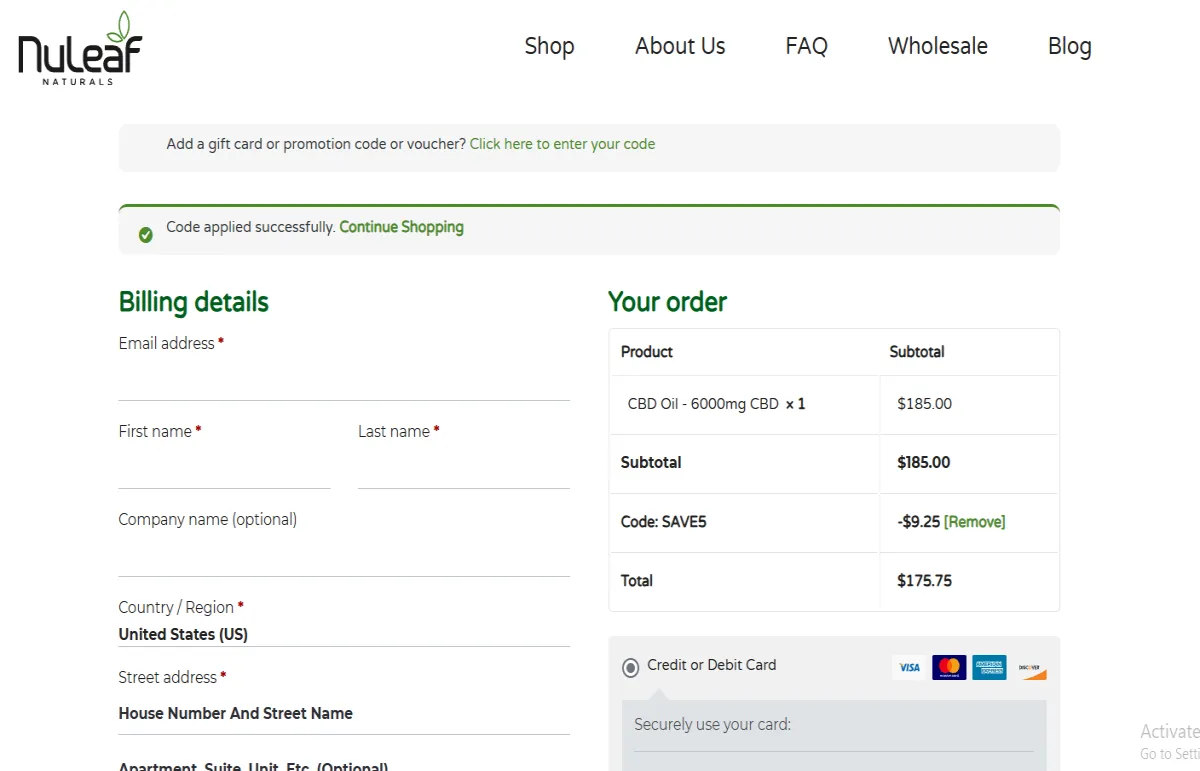Image resolution: width=1200 pixels, height=771 pixels.
Task: Open the About Us page
Action: [680, 46]
